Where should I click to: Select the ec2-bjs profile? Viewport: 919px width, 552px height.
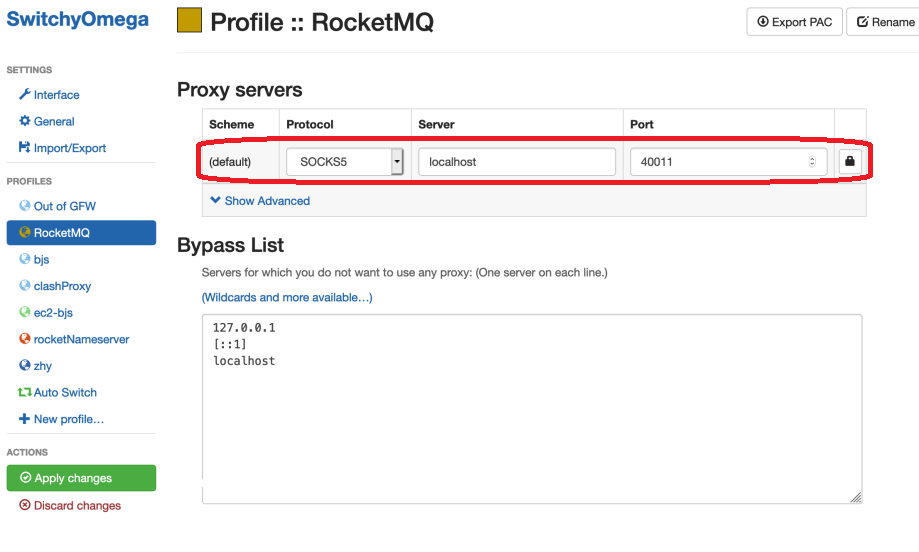[53, 312]
